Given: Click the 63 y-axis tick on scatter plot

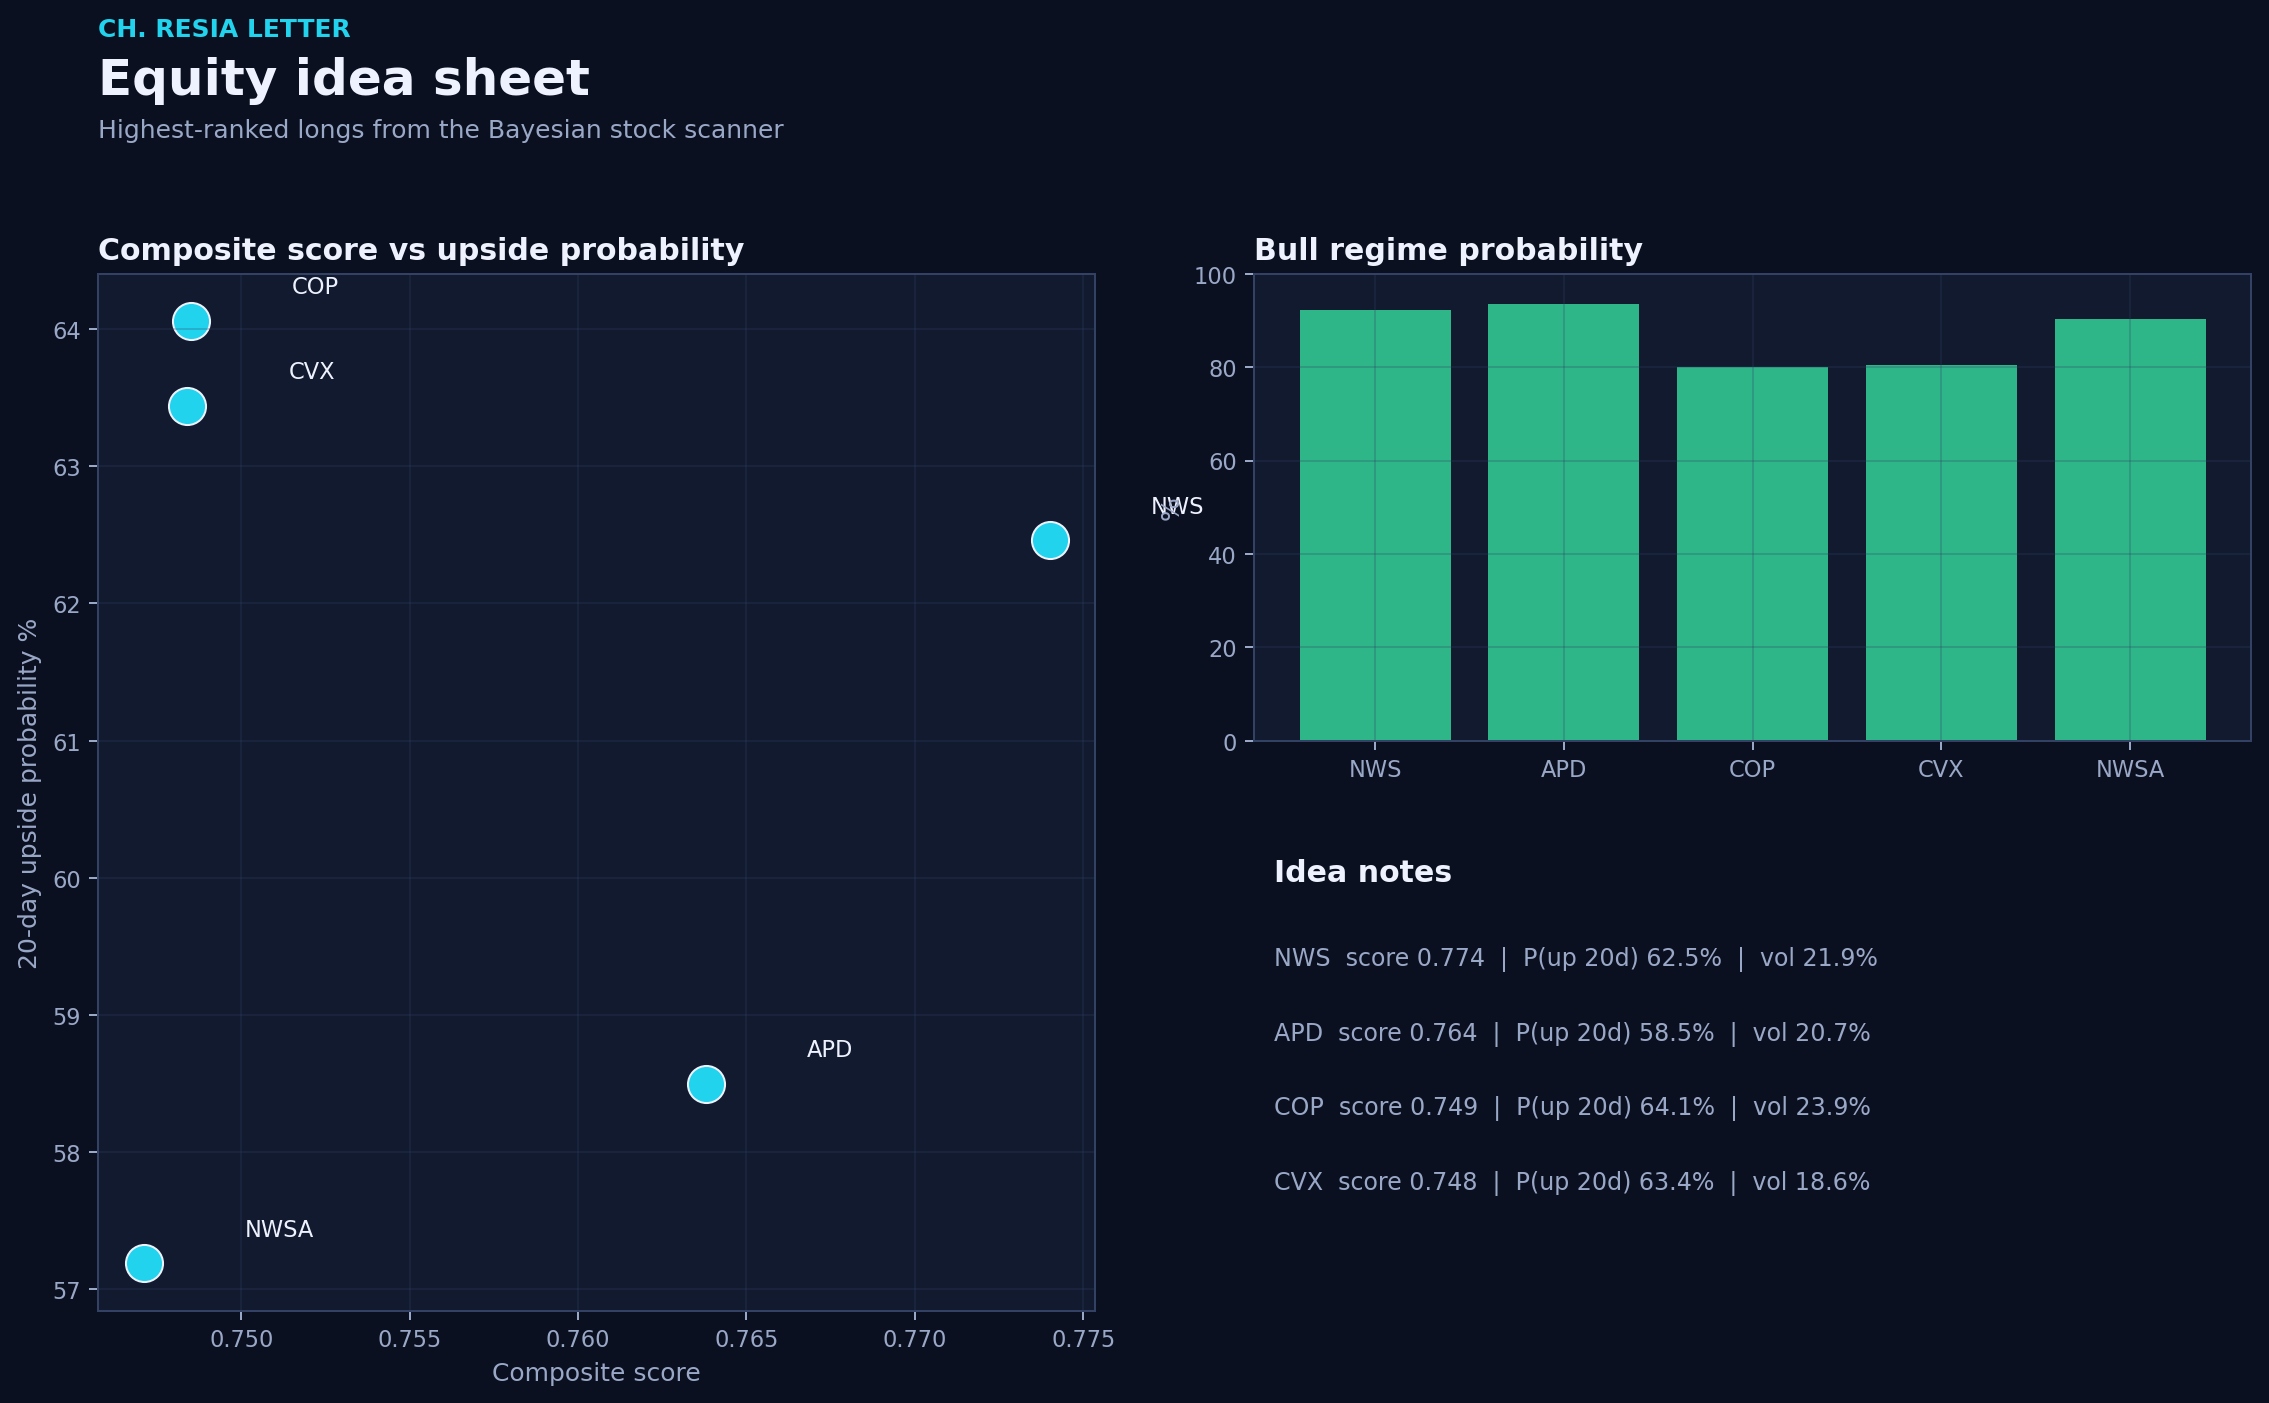Looking at the screenshot, I should pyautogui.click(x=67, y=468).
